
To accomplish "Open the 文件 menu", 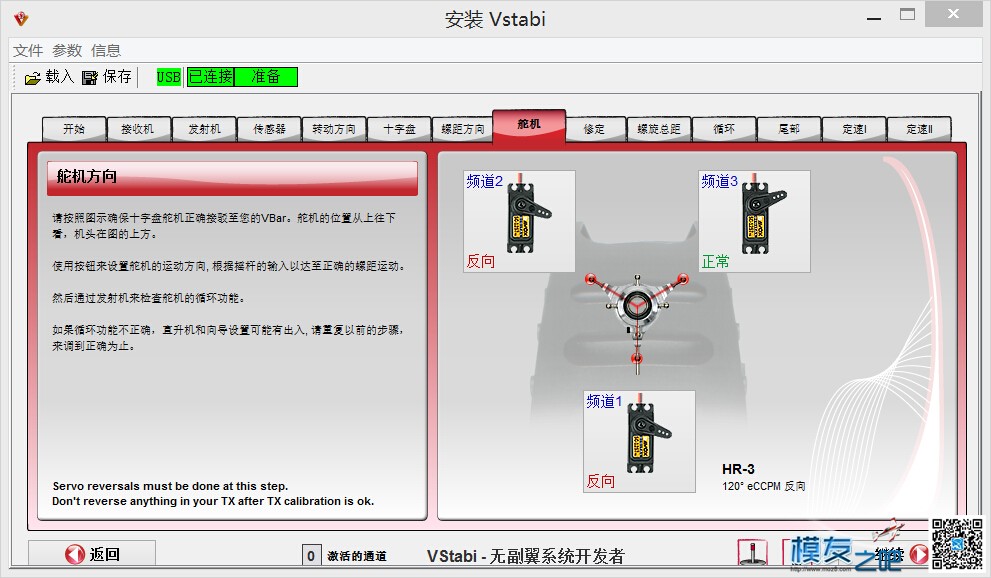I will (28, 51).
